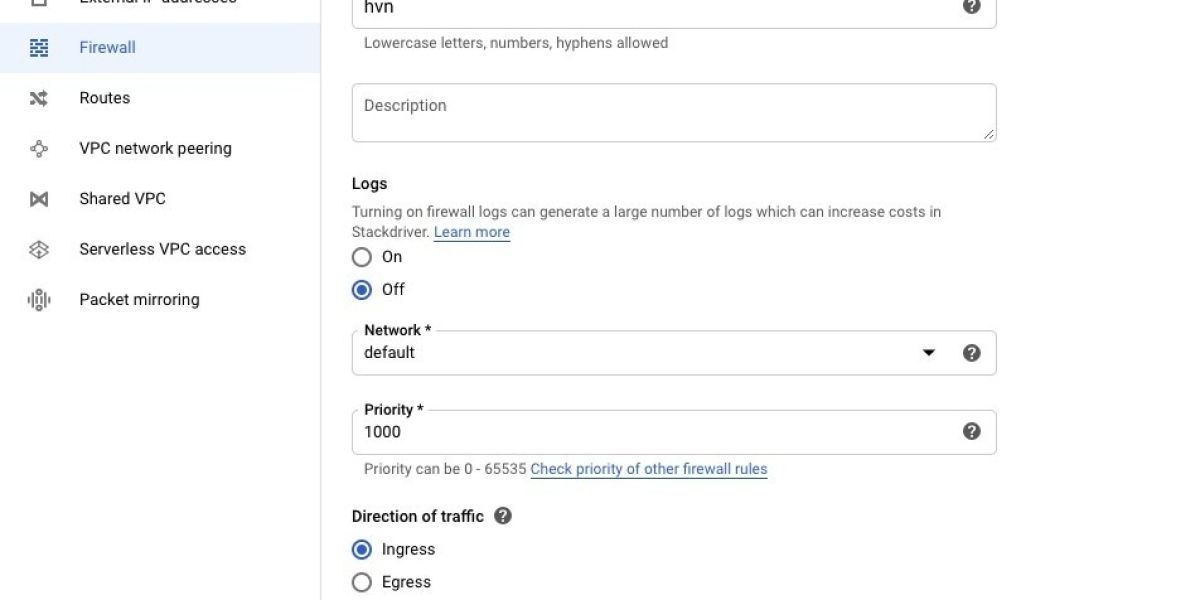Select Ingress traffic direction
Screen dimensions: 1200x600
point(362,550)
